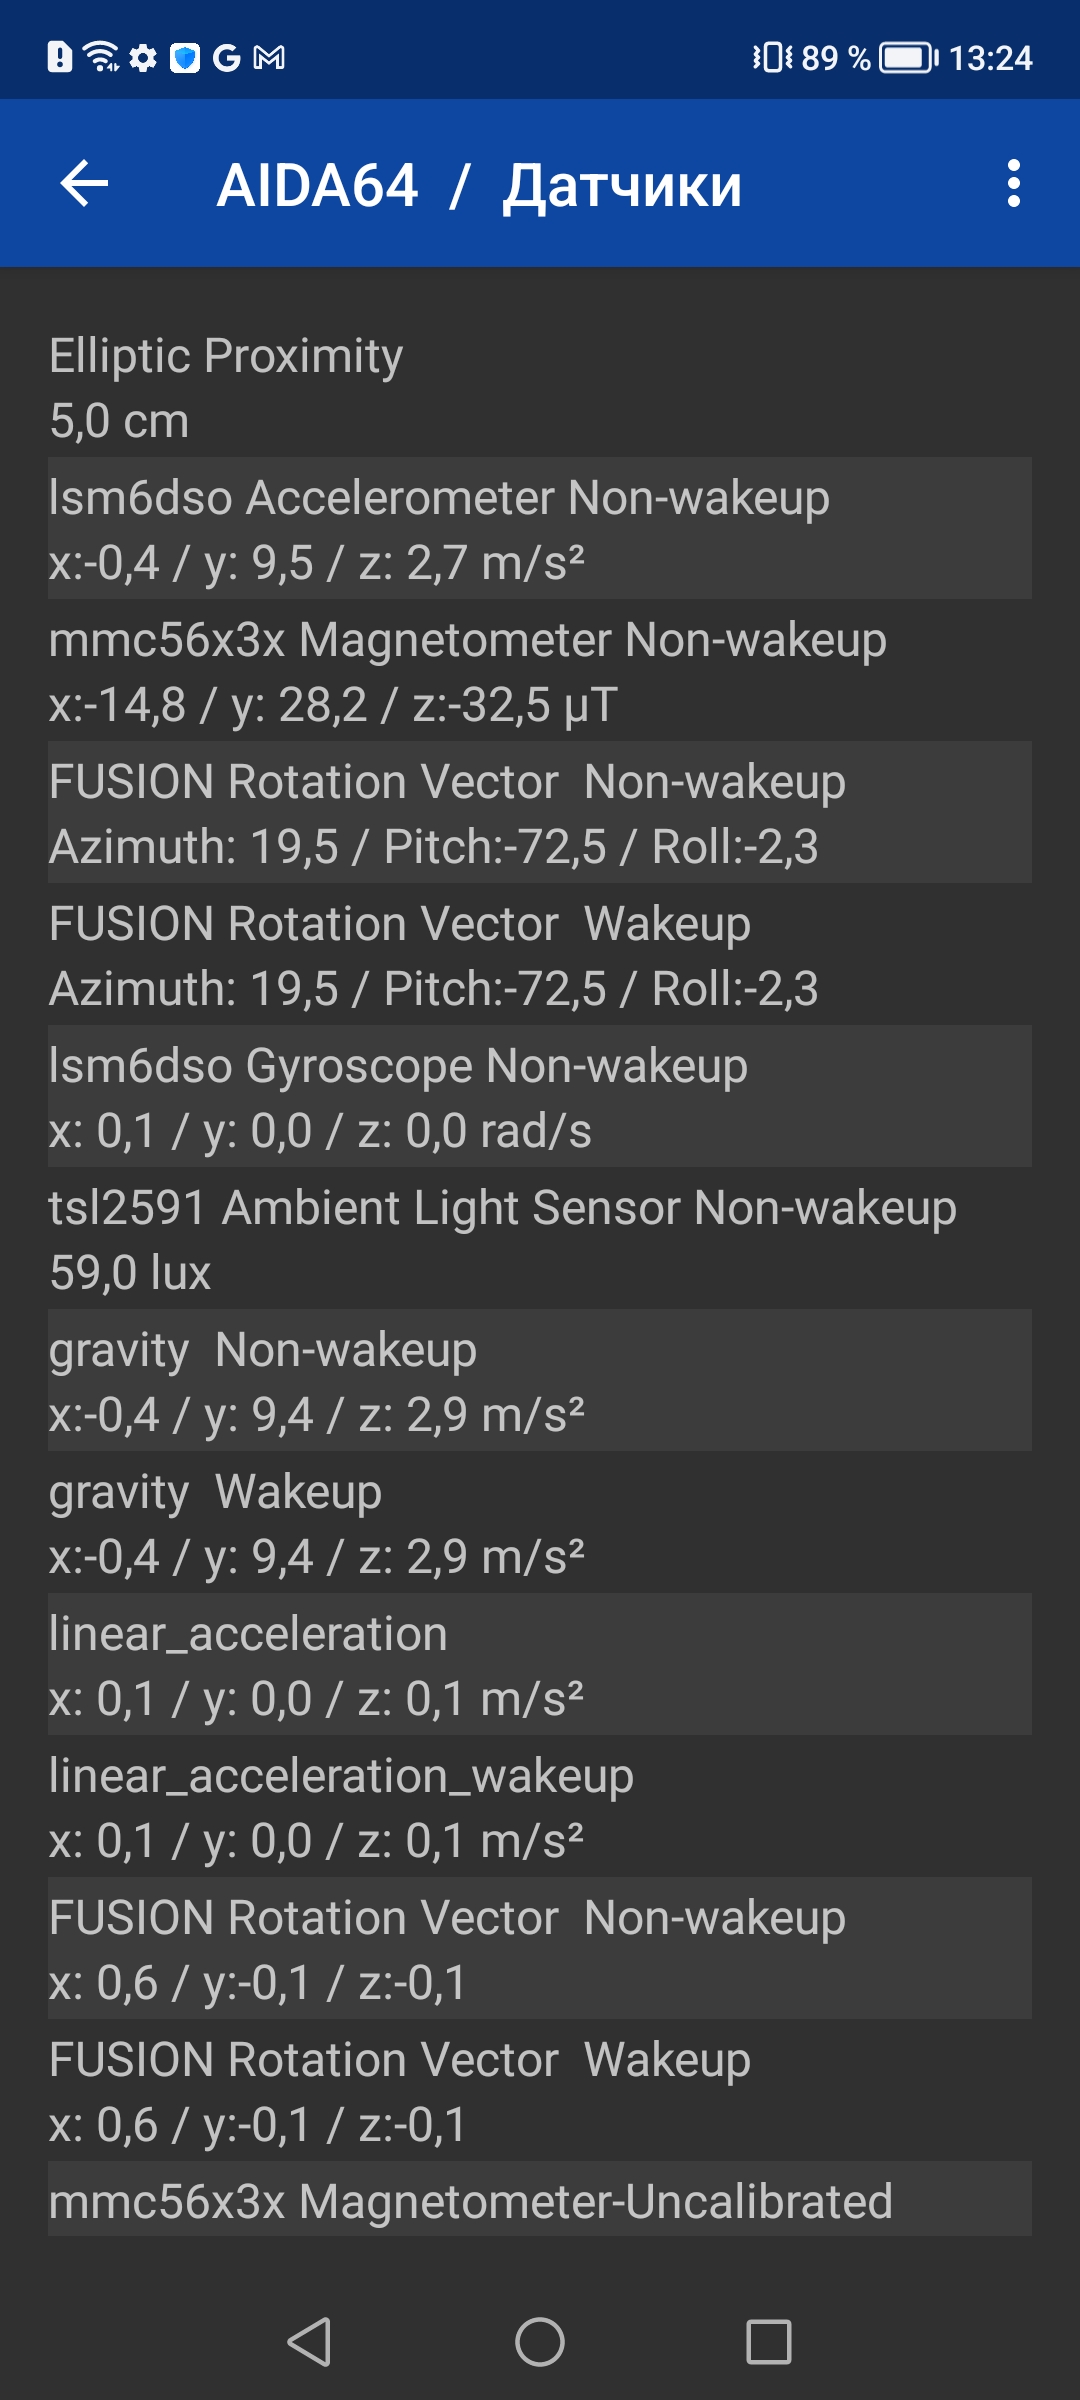Open recent apps square button
The width and height of the screenshot is (1080, 2400).
point(768,2342)
